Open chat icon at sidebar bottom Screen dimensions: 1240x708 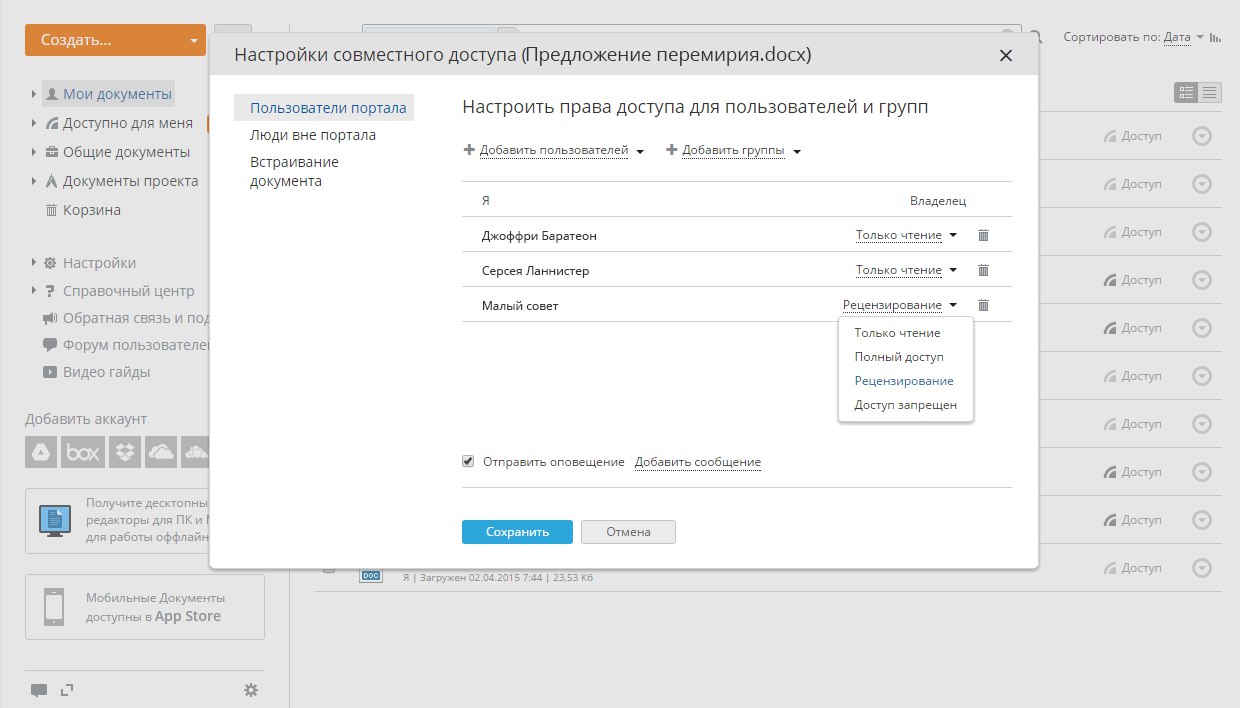(x=39, y=690)
